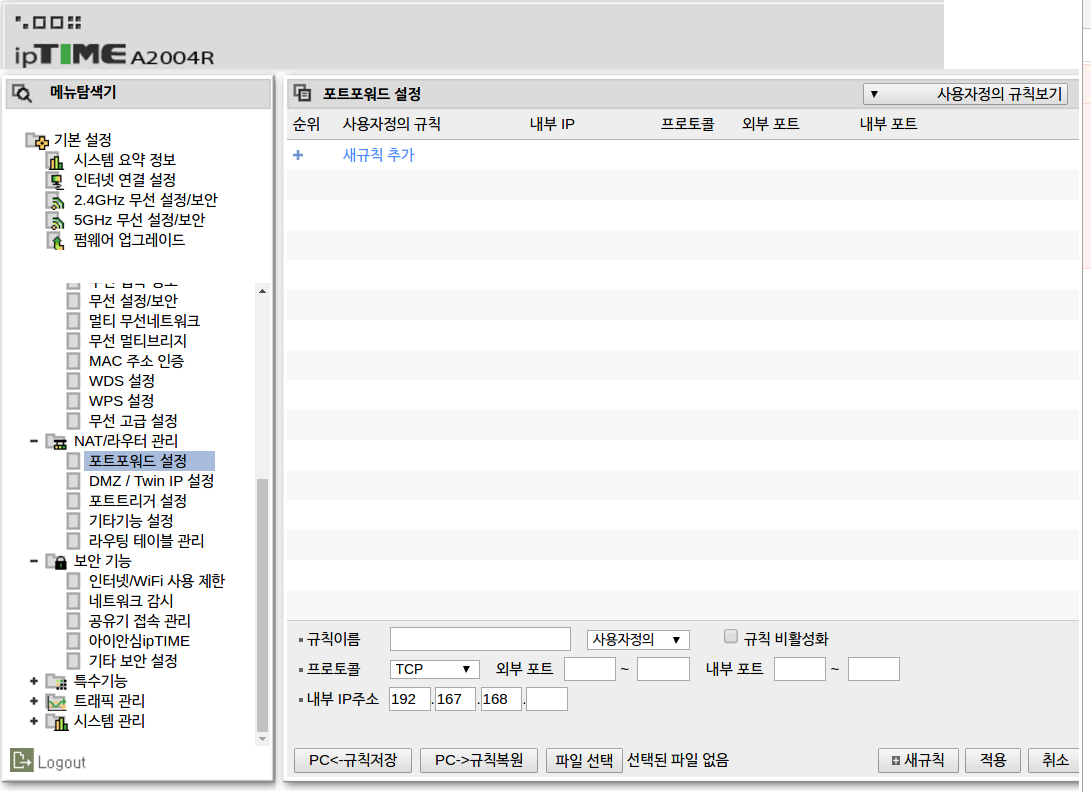This screenshot has width=1091, height=792.
Task: Open the 사용자정의 rule type dropdown
Action: pyautogui.click(x=638, y=640)
